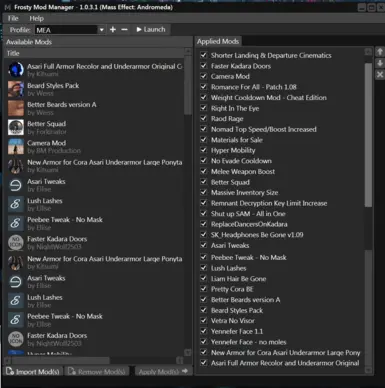
Task: Uncheck Shorter Landing & Departure Cinematics
Action: point(203,55)
